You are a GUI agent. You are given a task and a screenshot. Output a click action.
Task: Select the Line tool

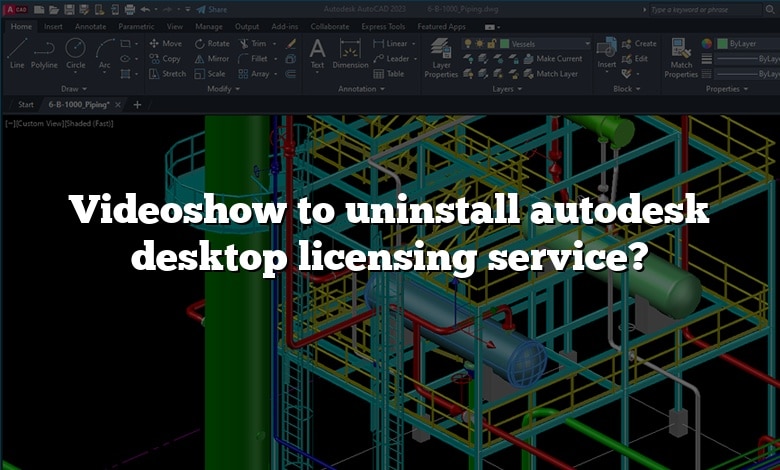point(17,53)
